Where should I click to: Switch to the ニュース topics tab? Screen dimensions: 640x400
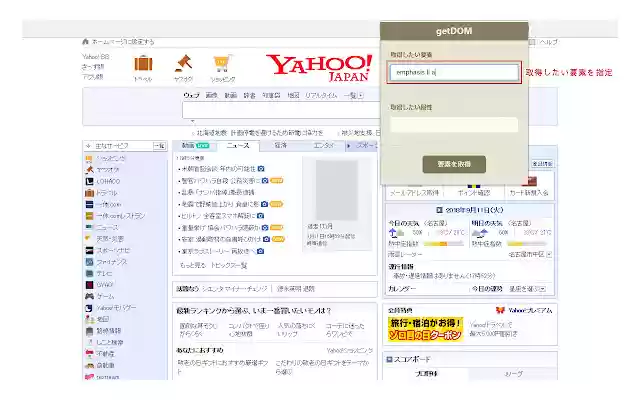coord(238,146)
